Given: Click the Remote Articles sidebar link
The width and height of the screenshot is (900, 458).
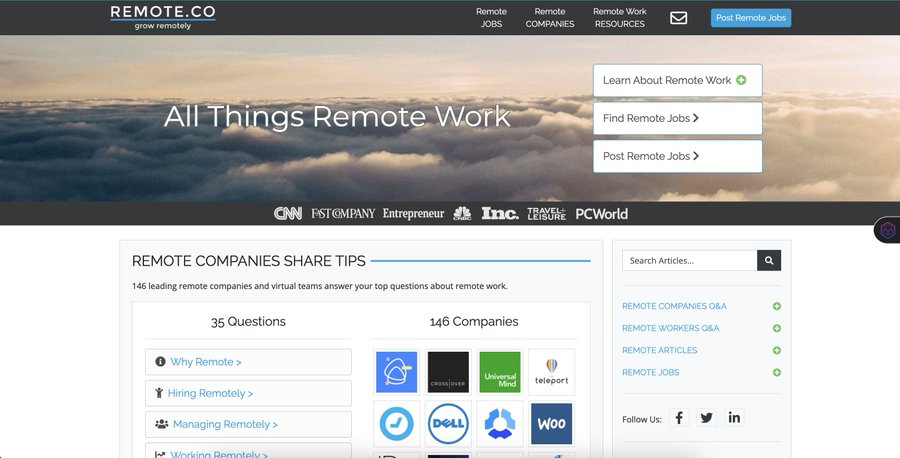Looking at the screenshot, I should click(660, 350).
